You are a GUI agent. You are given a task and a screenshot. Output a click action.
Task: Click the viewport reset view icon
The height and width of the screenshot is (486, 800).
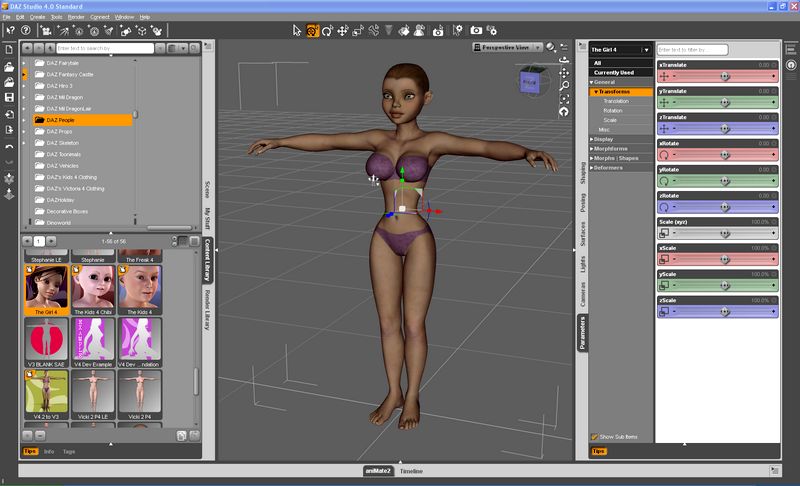tap(564, 112)
